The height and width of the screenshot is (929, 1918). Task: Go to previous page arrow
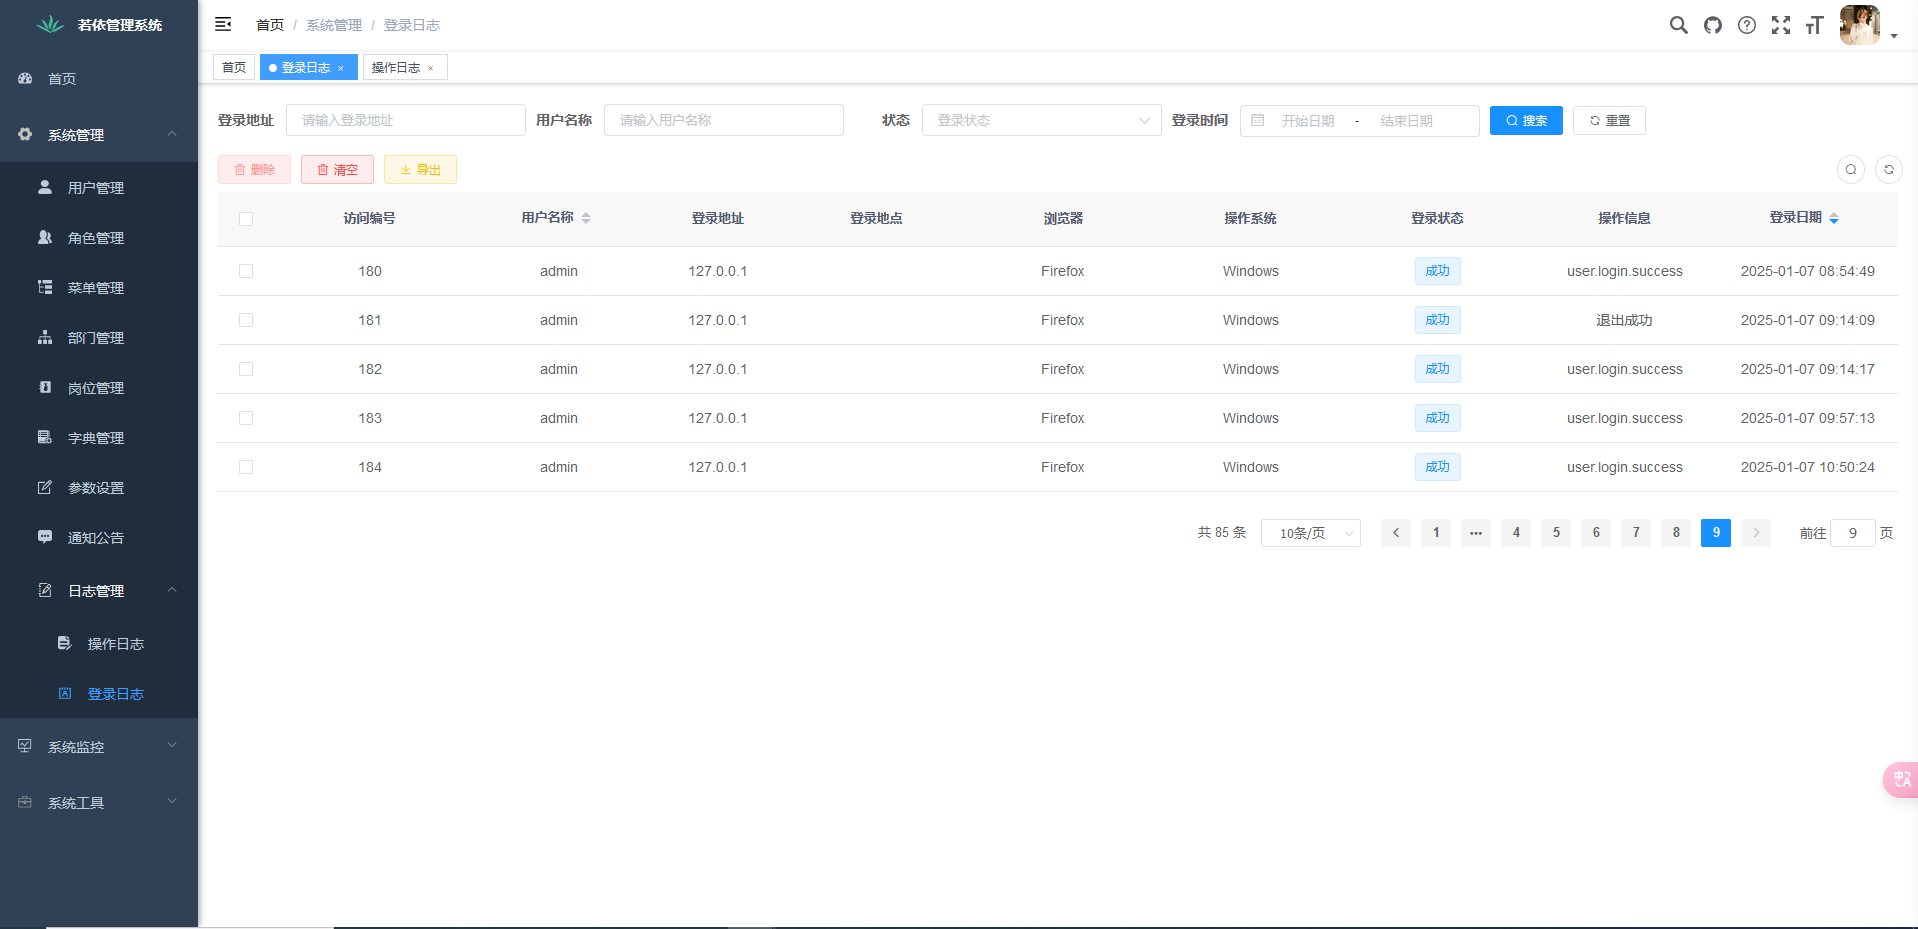coord(1396,533)
